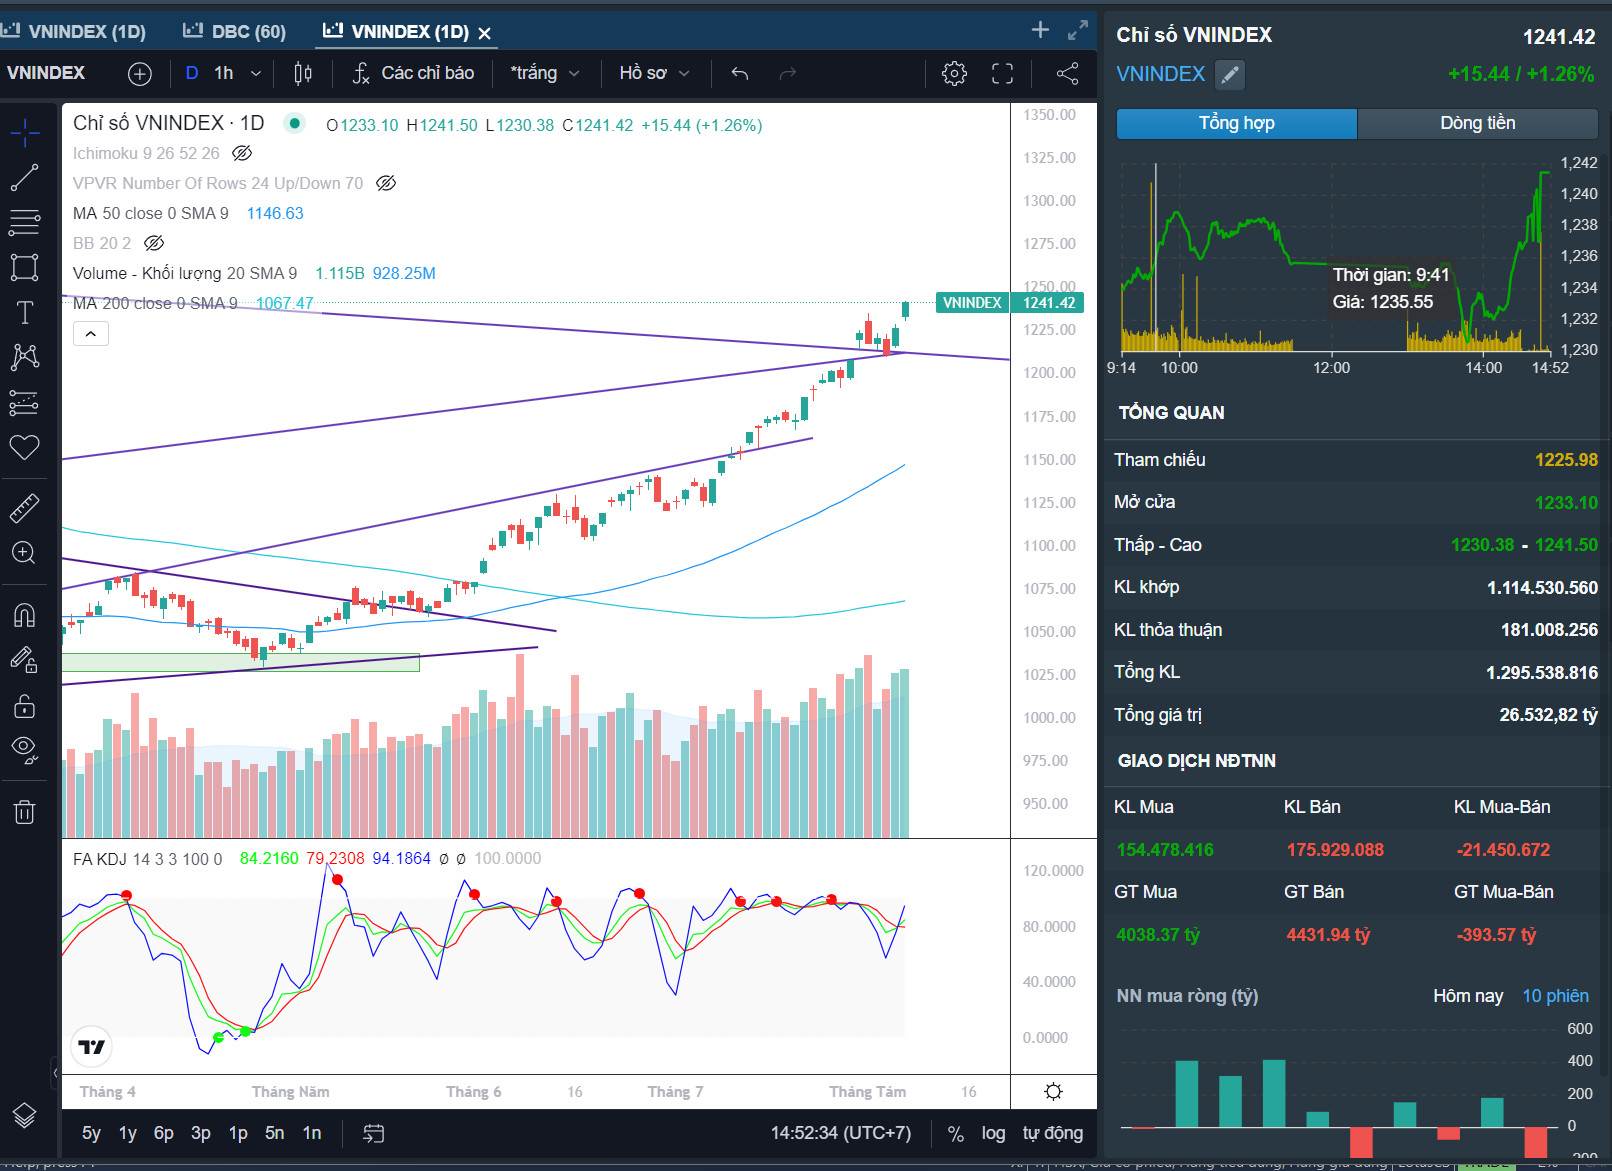Hide all drawings with the eye tool

24,750
